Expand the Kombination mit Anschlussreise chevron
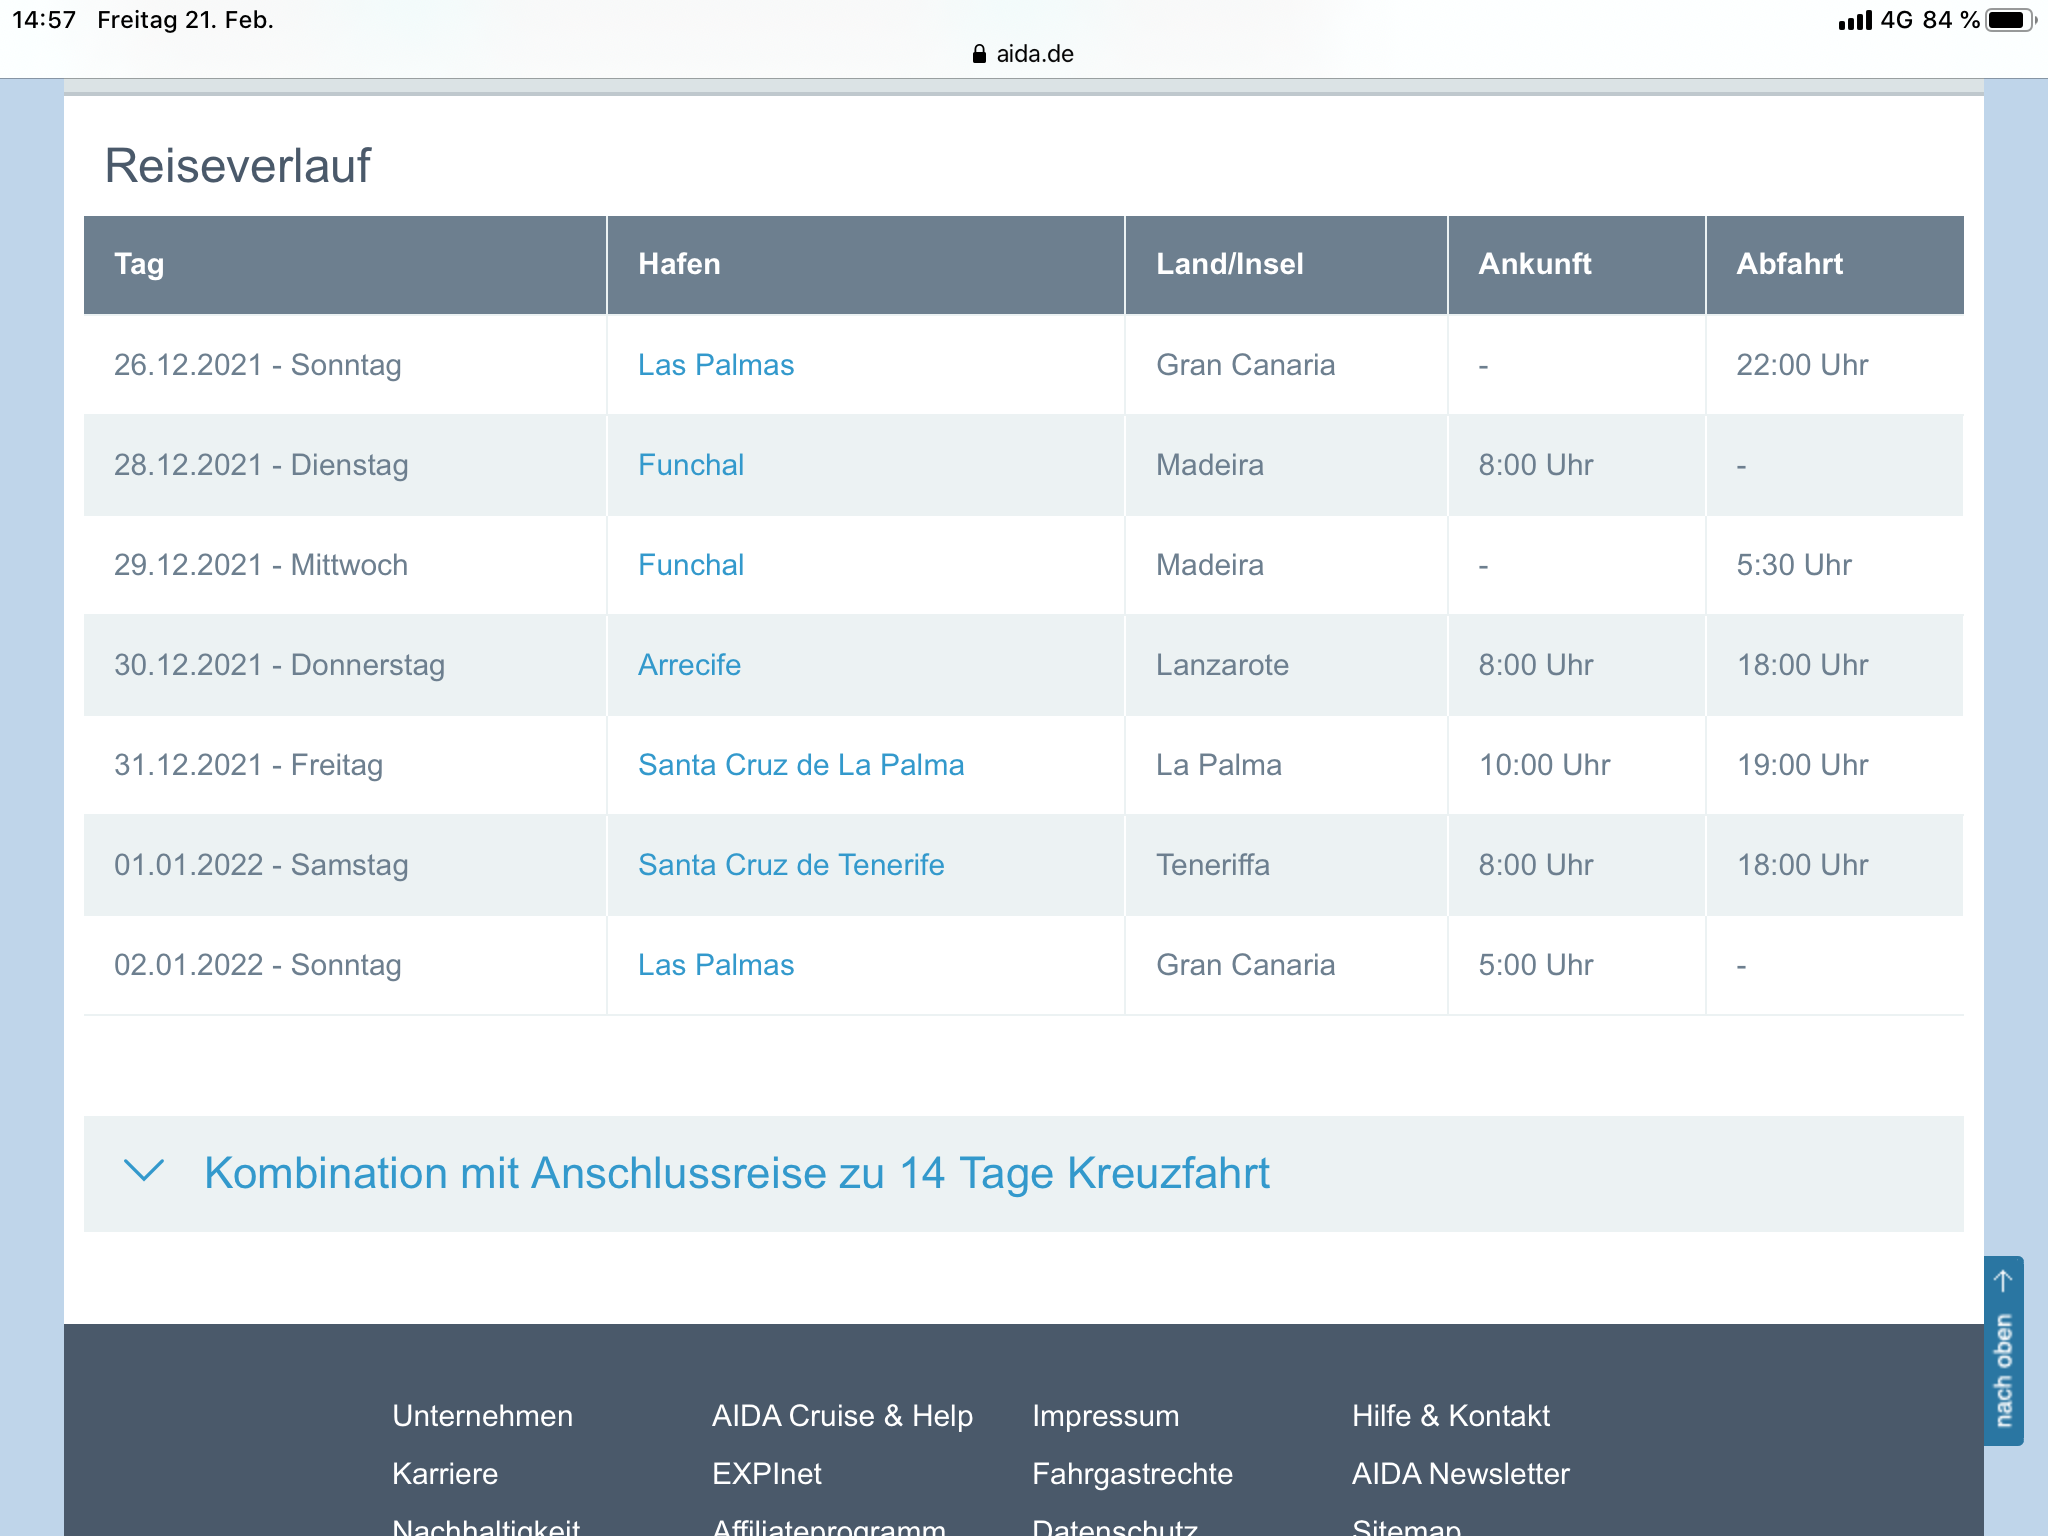Viewport: 2048px width, 1536px height. [x=143, y=1171]
